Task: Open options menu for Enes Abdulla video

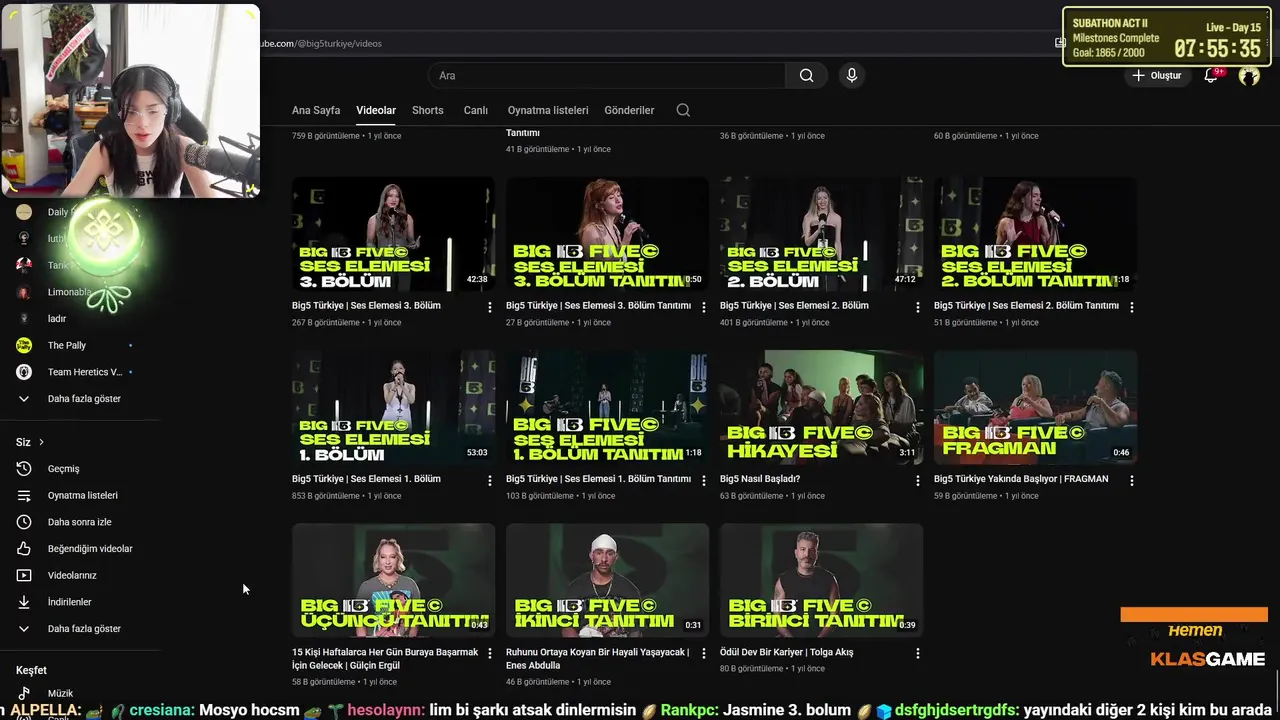Action: (703, 654)
